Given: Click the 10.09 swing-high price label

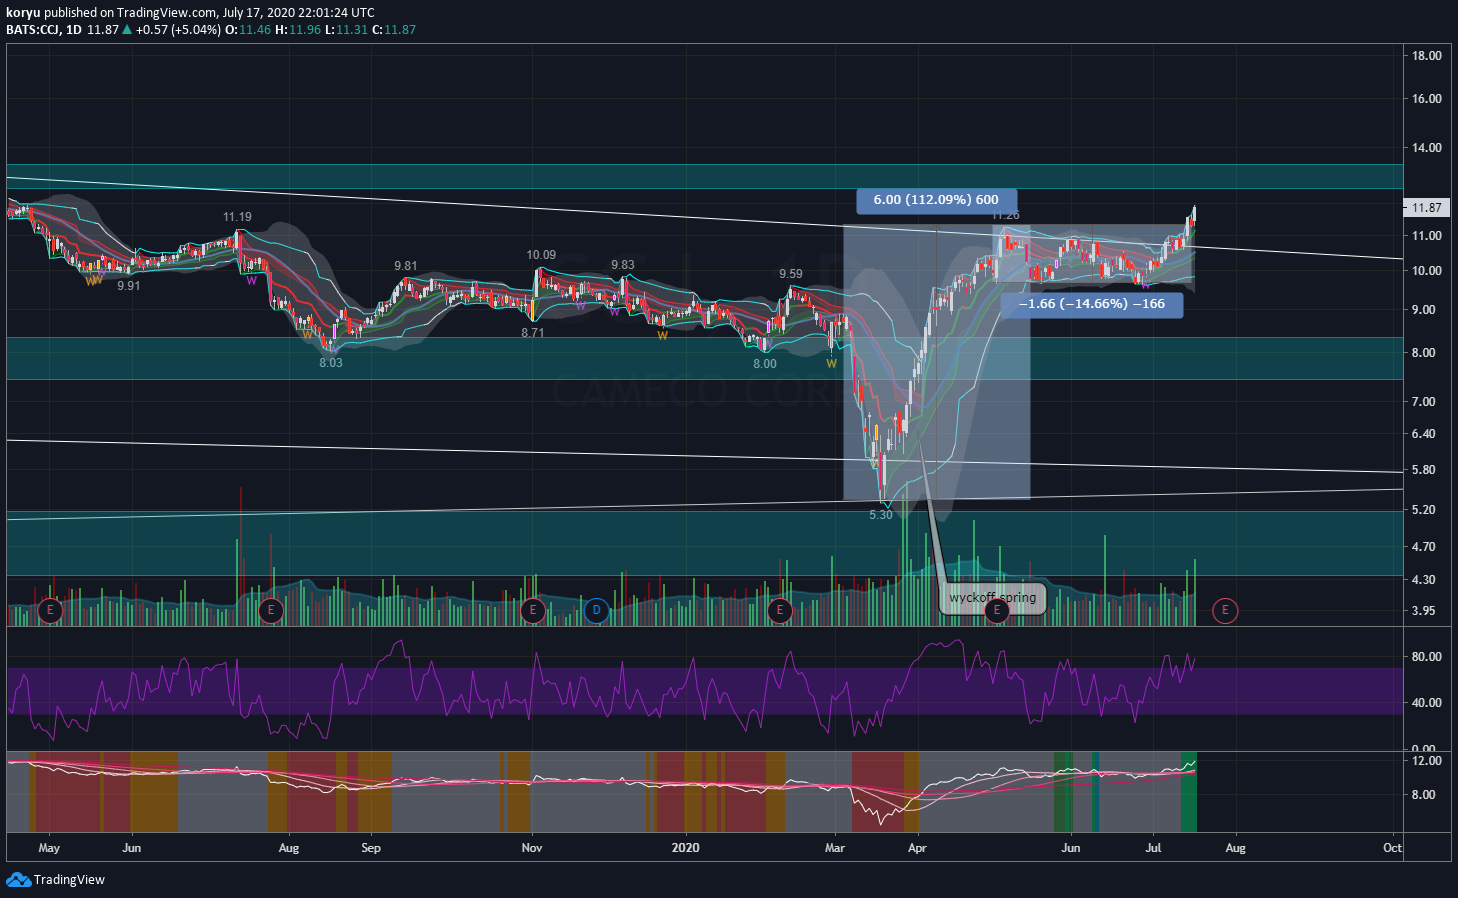Looking at the screenshot, I should [541, 256].
